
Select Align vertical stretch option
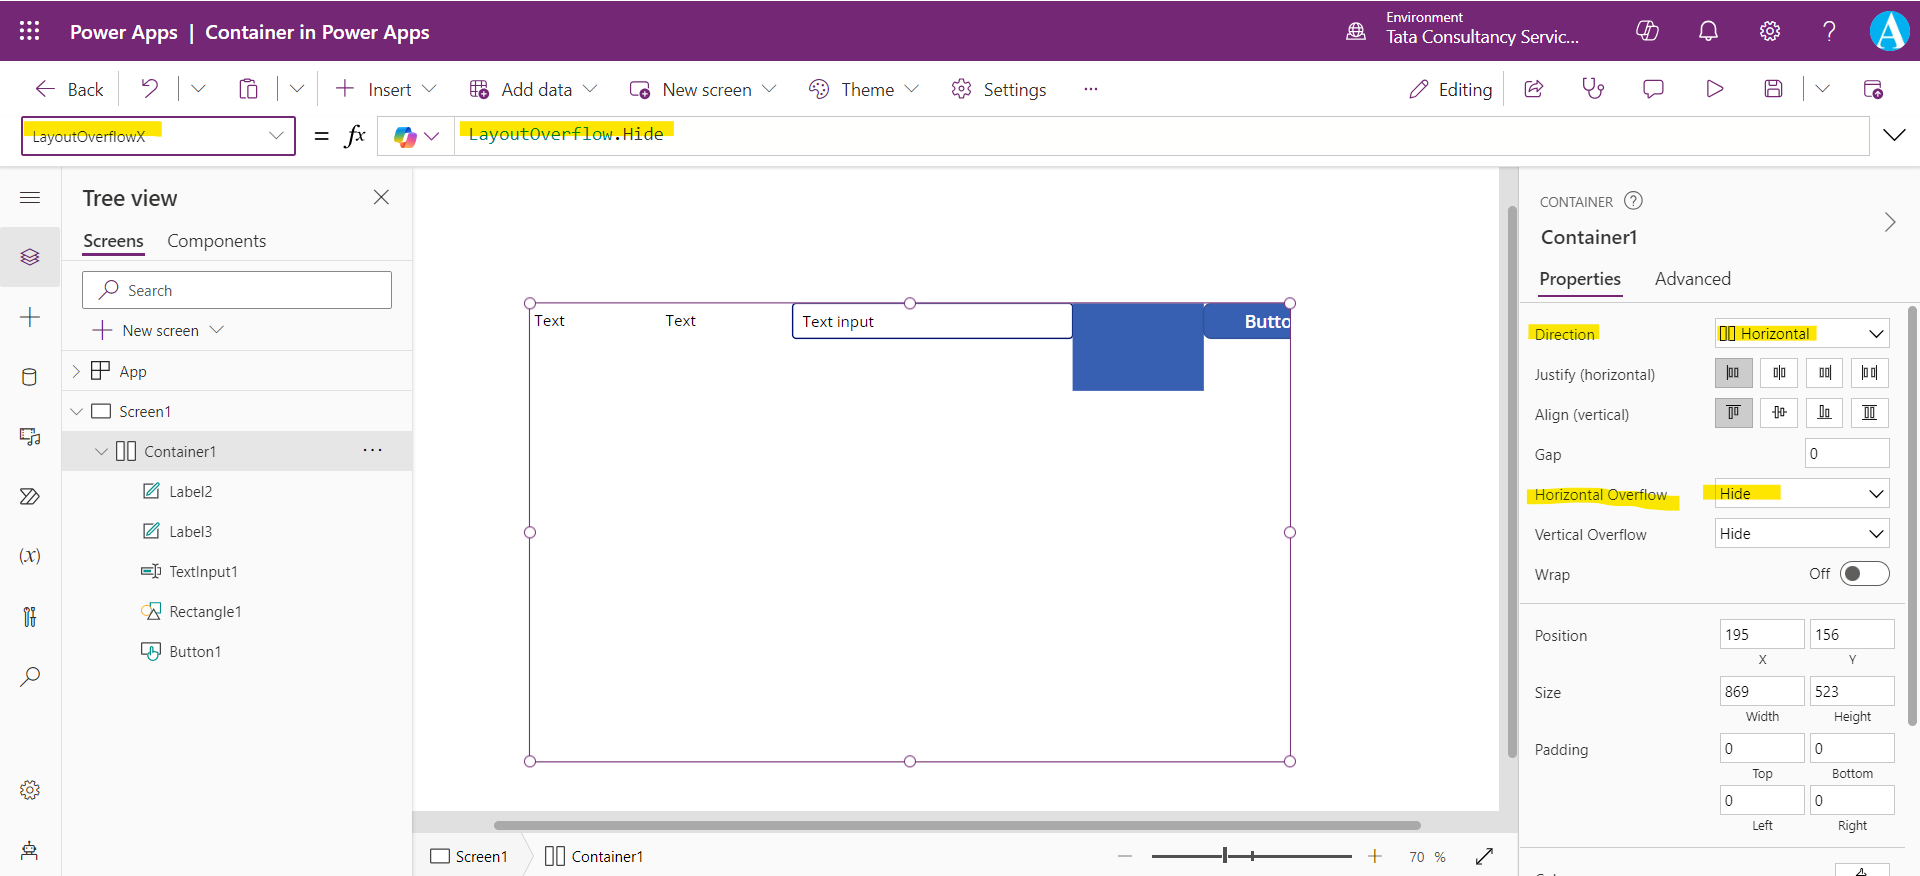[x=1869, y=413]
